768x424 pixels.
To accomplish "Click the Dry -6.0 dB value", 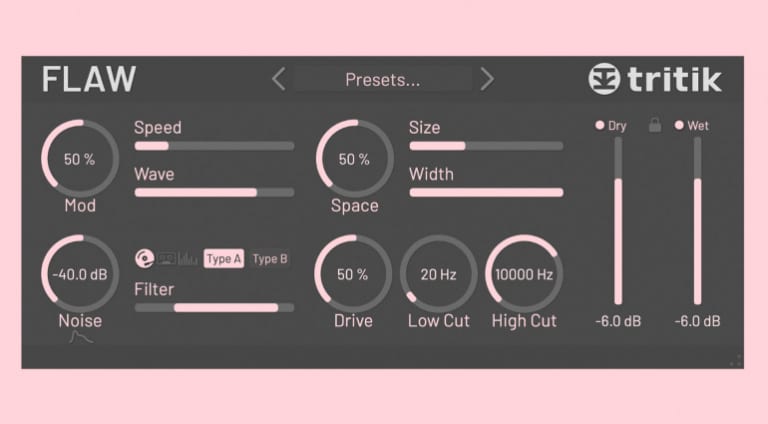I will click(618, 321).
